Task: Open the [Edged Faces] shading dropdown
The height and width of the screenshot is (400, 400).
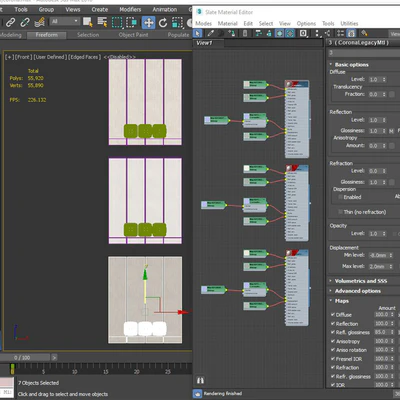Action: (85, 57)
